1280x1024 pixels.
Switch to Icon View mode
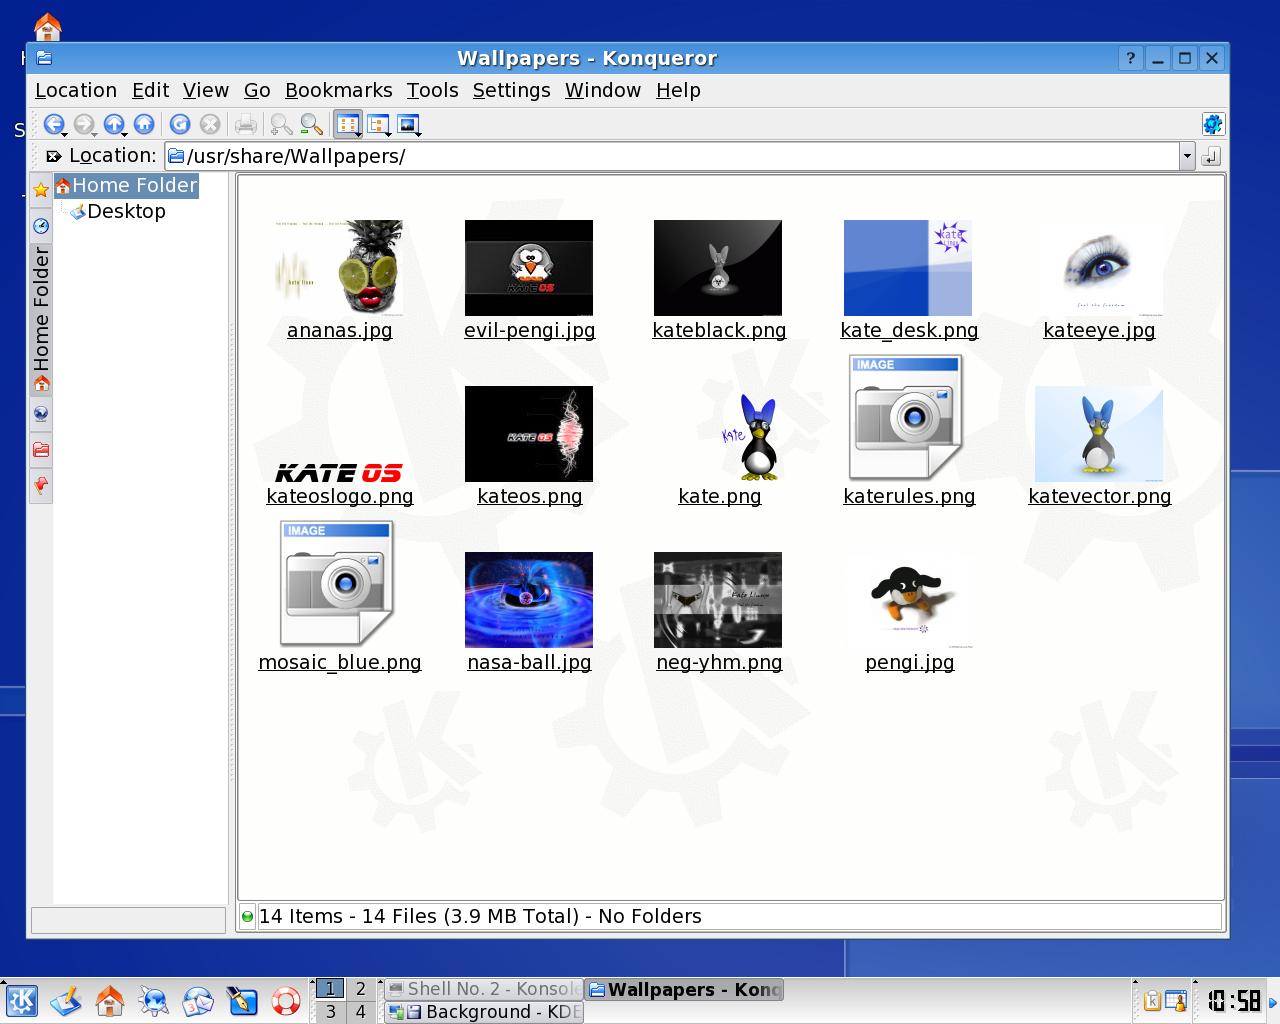[x=348, y=124]
